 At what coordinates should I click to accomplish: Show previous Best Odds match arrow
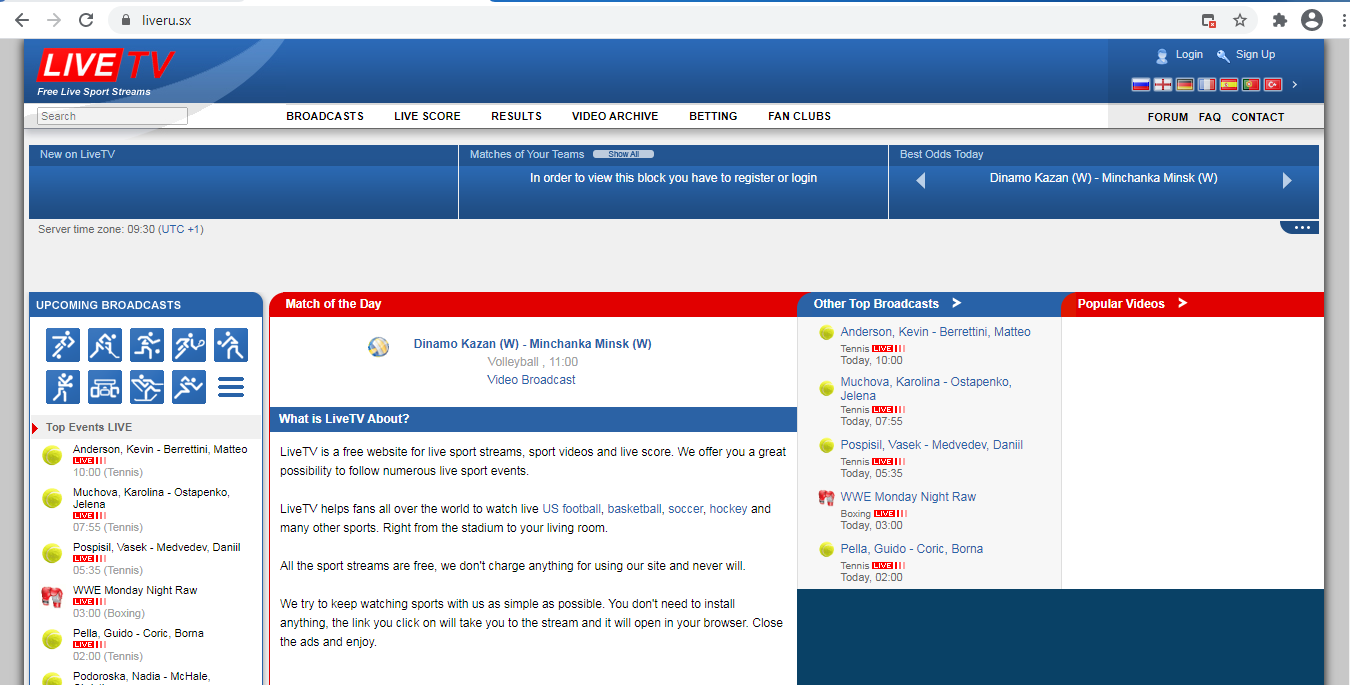point(920,180)
